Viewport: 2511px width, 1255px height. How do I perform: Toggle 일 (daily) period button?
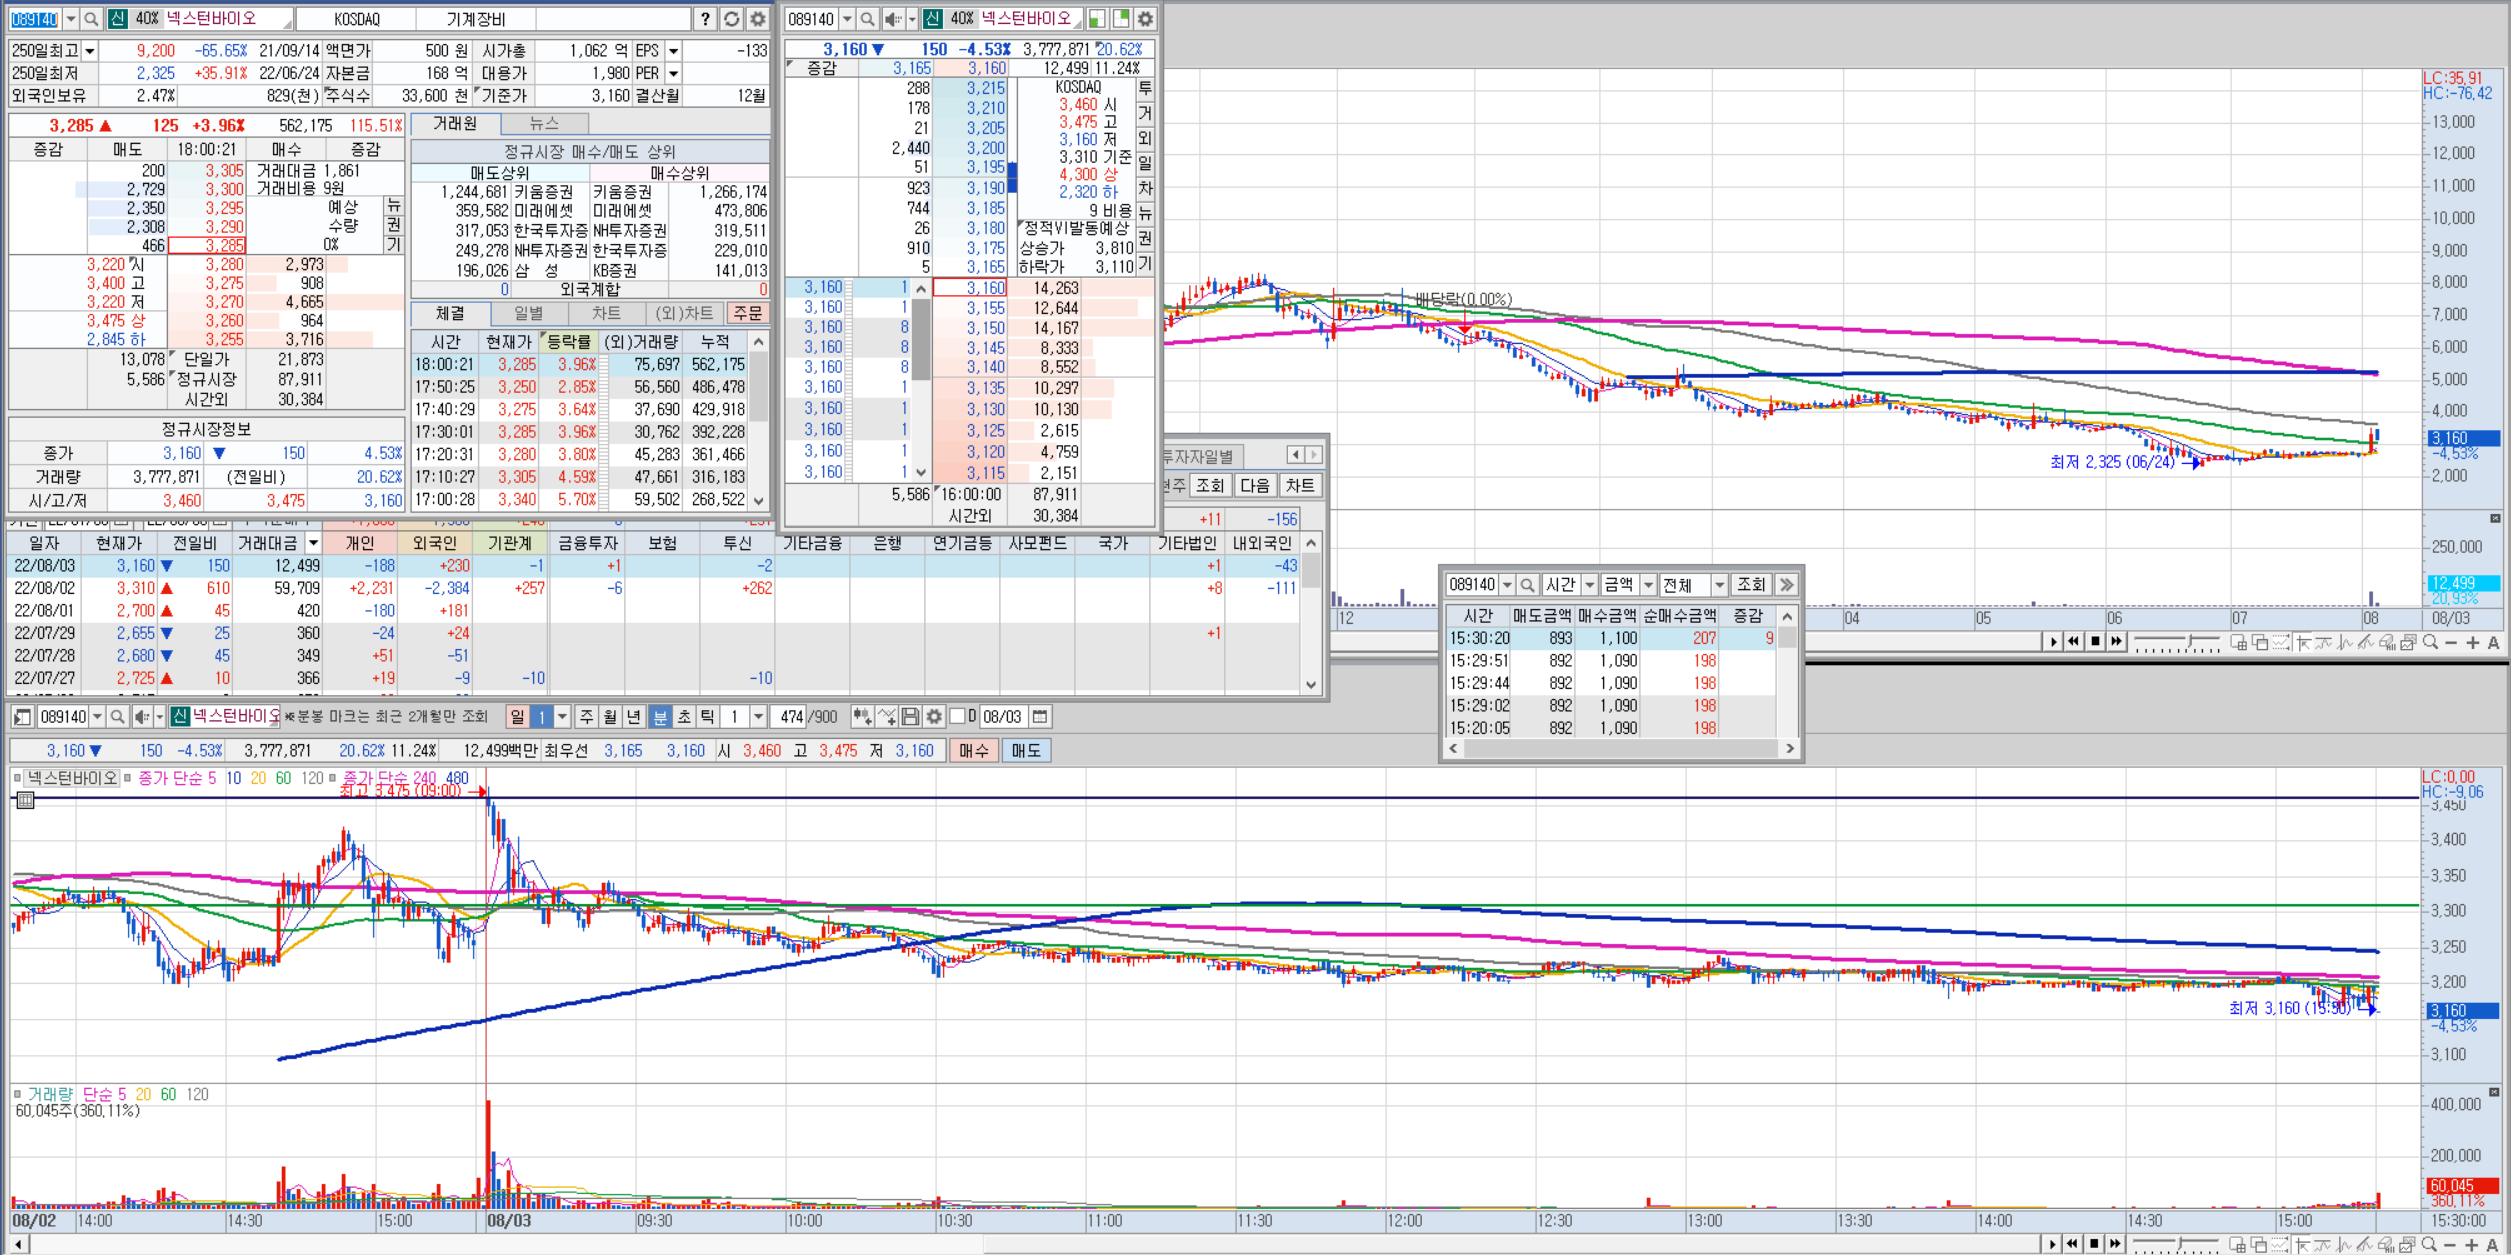pos(517,717)
